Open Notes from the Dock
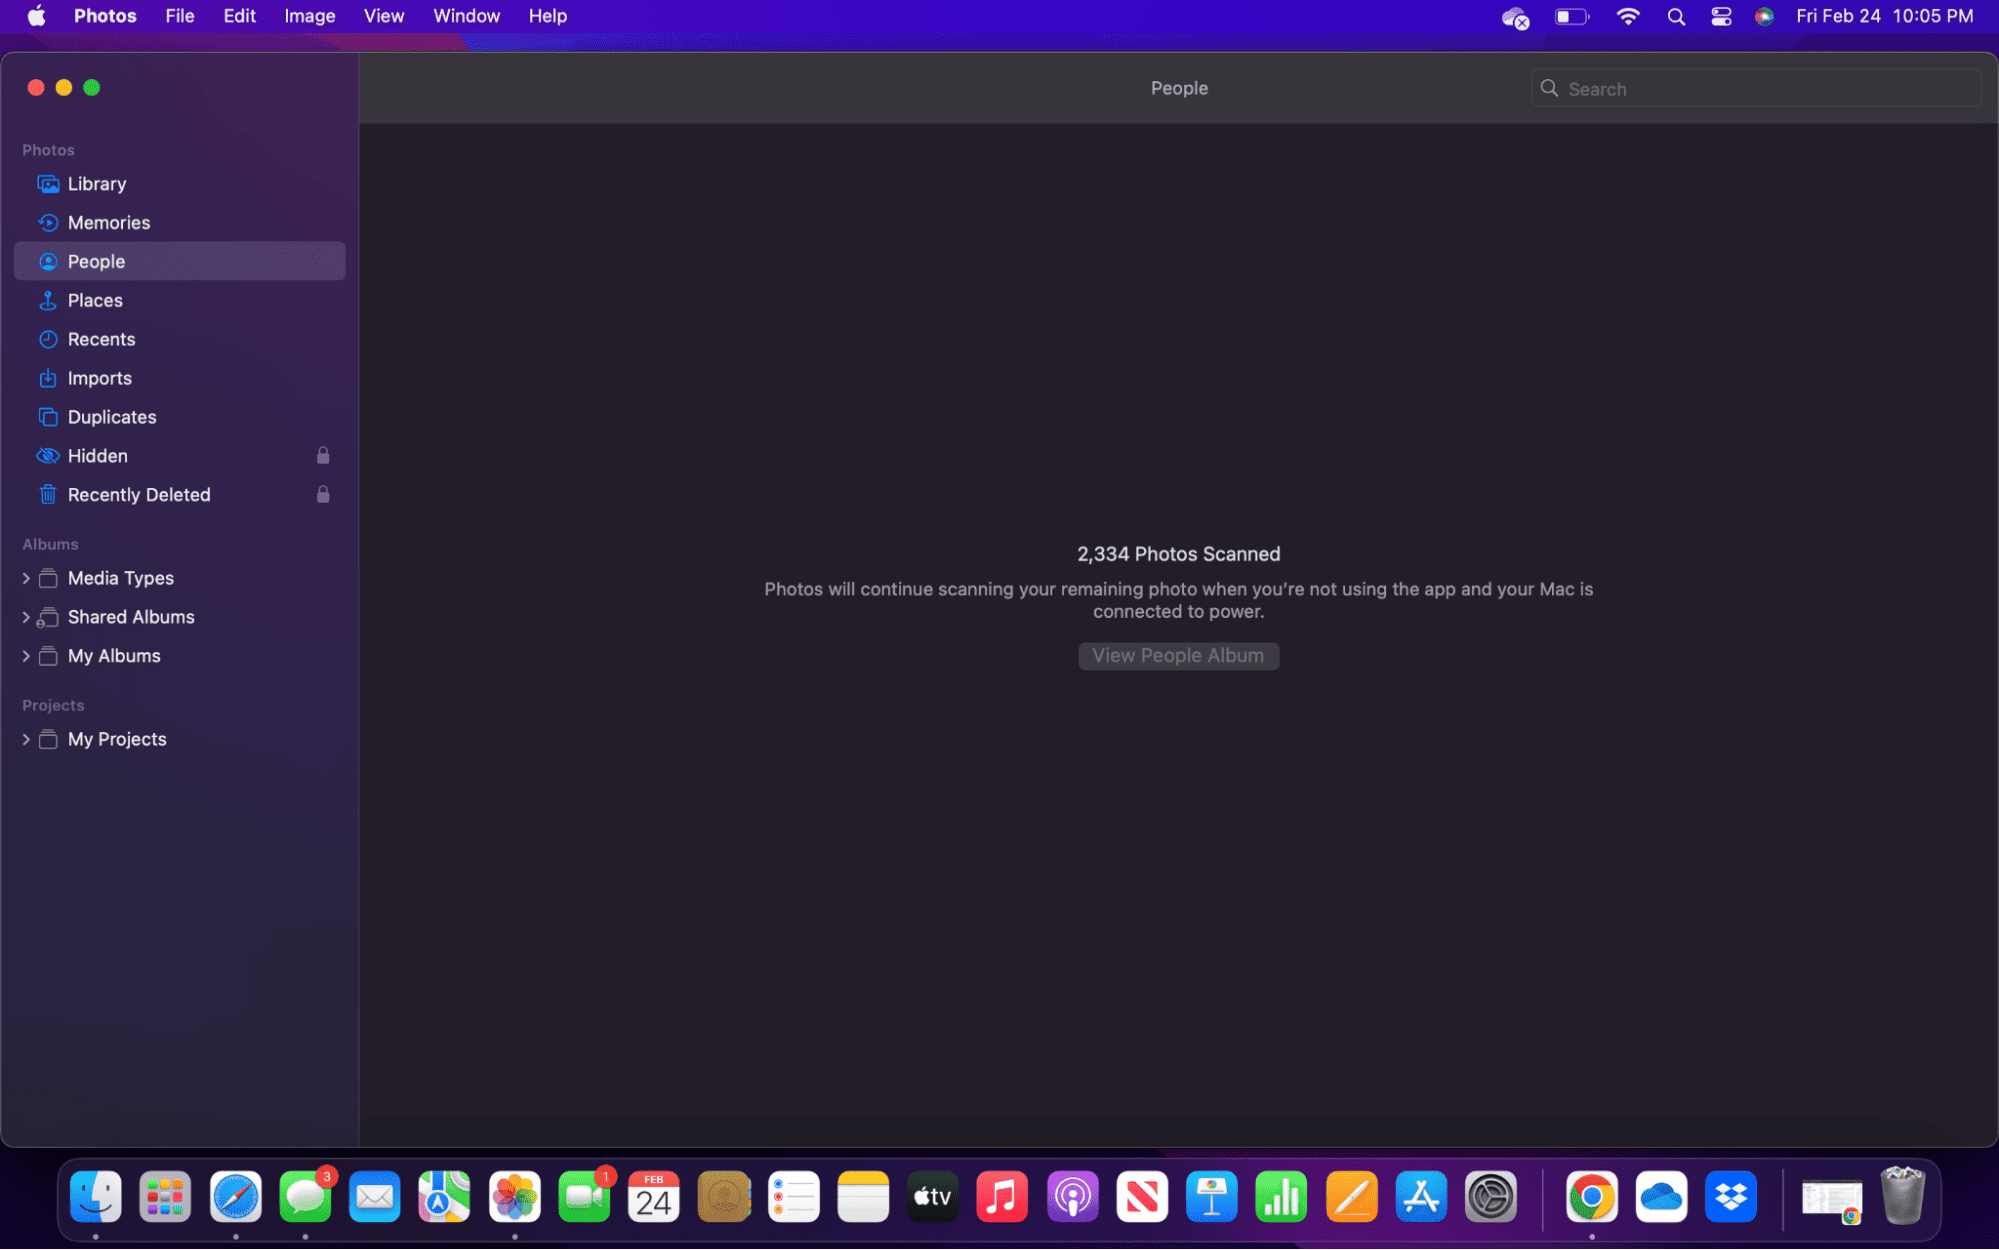 [x=863, y=1197]
